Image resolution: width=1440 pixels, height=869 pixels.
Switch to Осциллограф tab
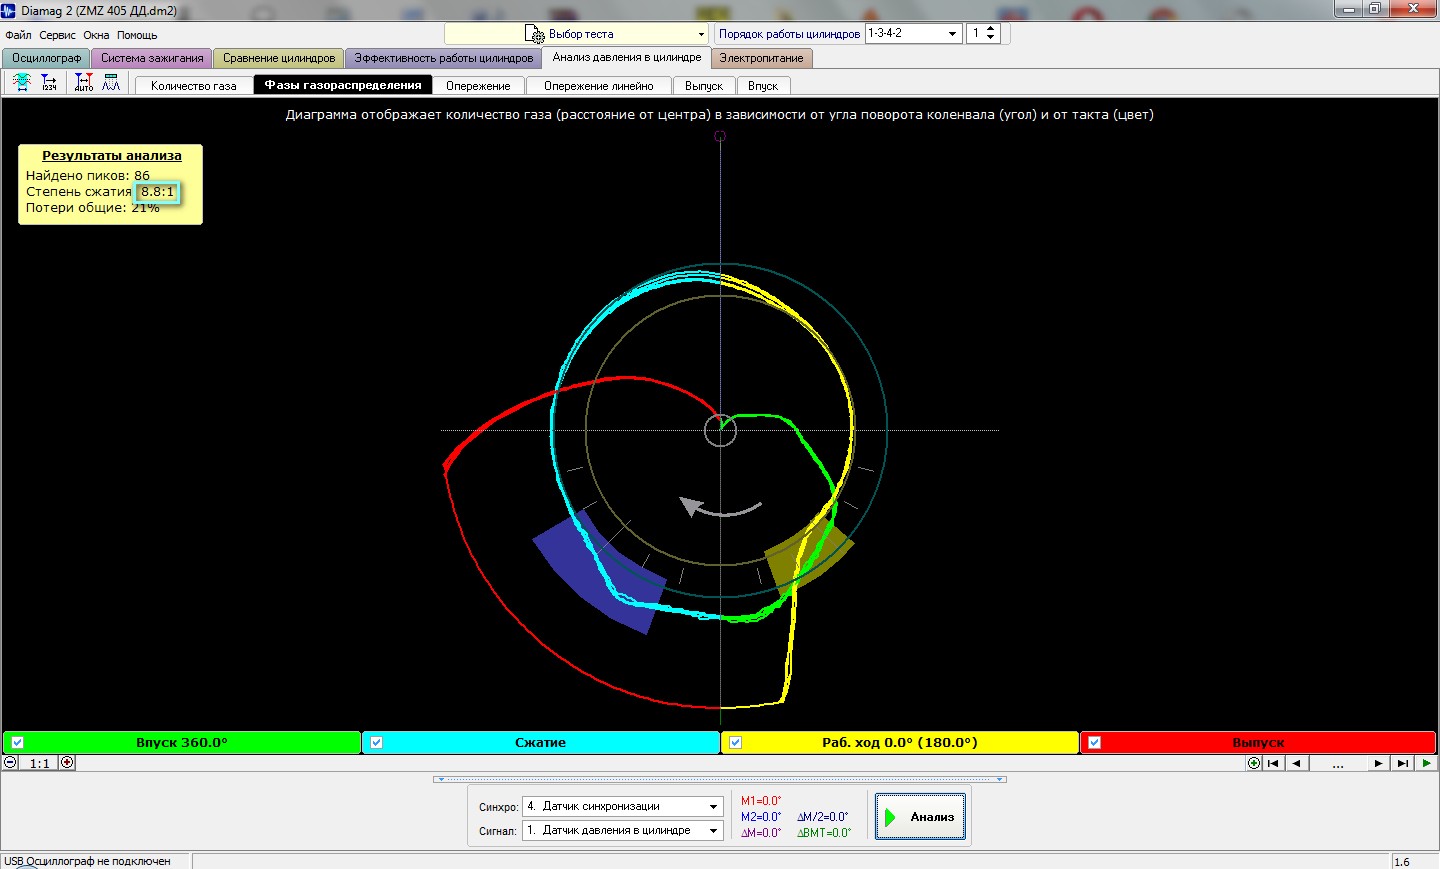coord(46,58)
